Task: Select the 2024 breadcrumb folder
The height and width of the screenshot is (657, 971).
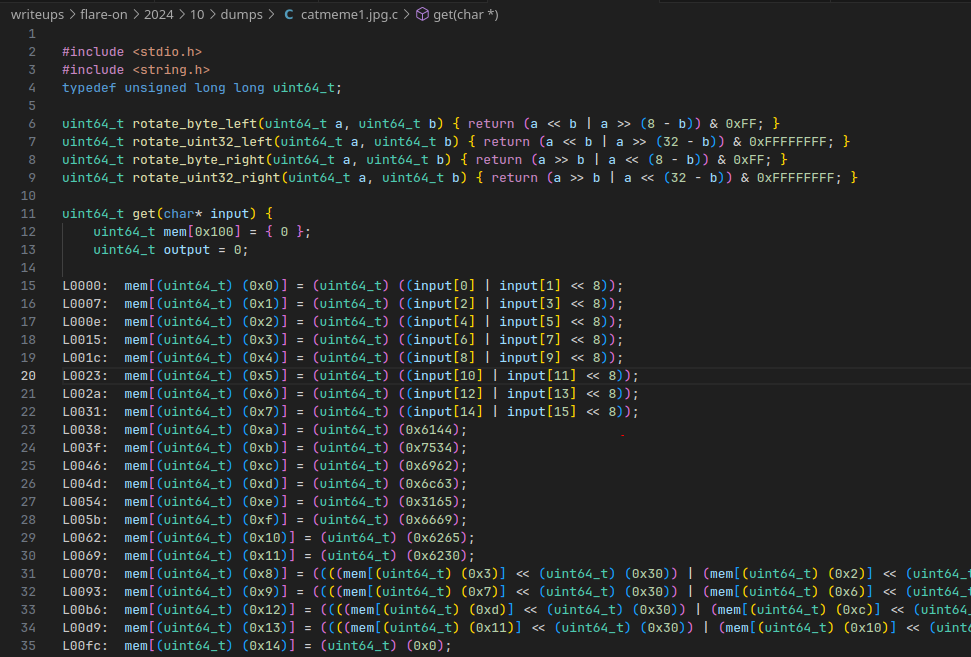Action: point(159,14)
